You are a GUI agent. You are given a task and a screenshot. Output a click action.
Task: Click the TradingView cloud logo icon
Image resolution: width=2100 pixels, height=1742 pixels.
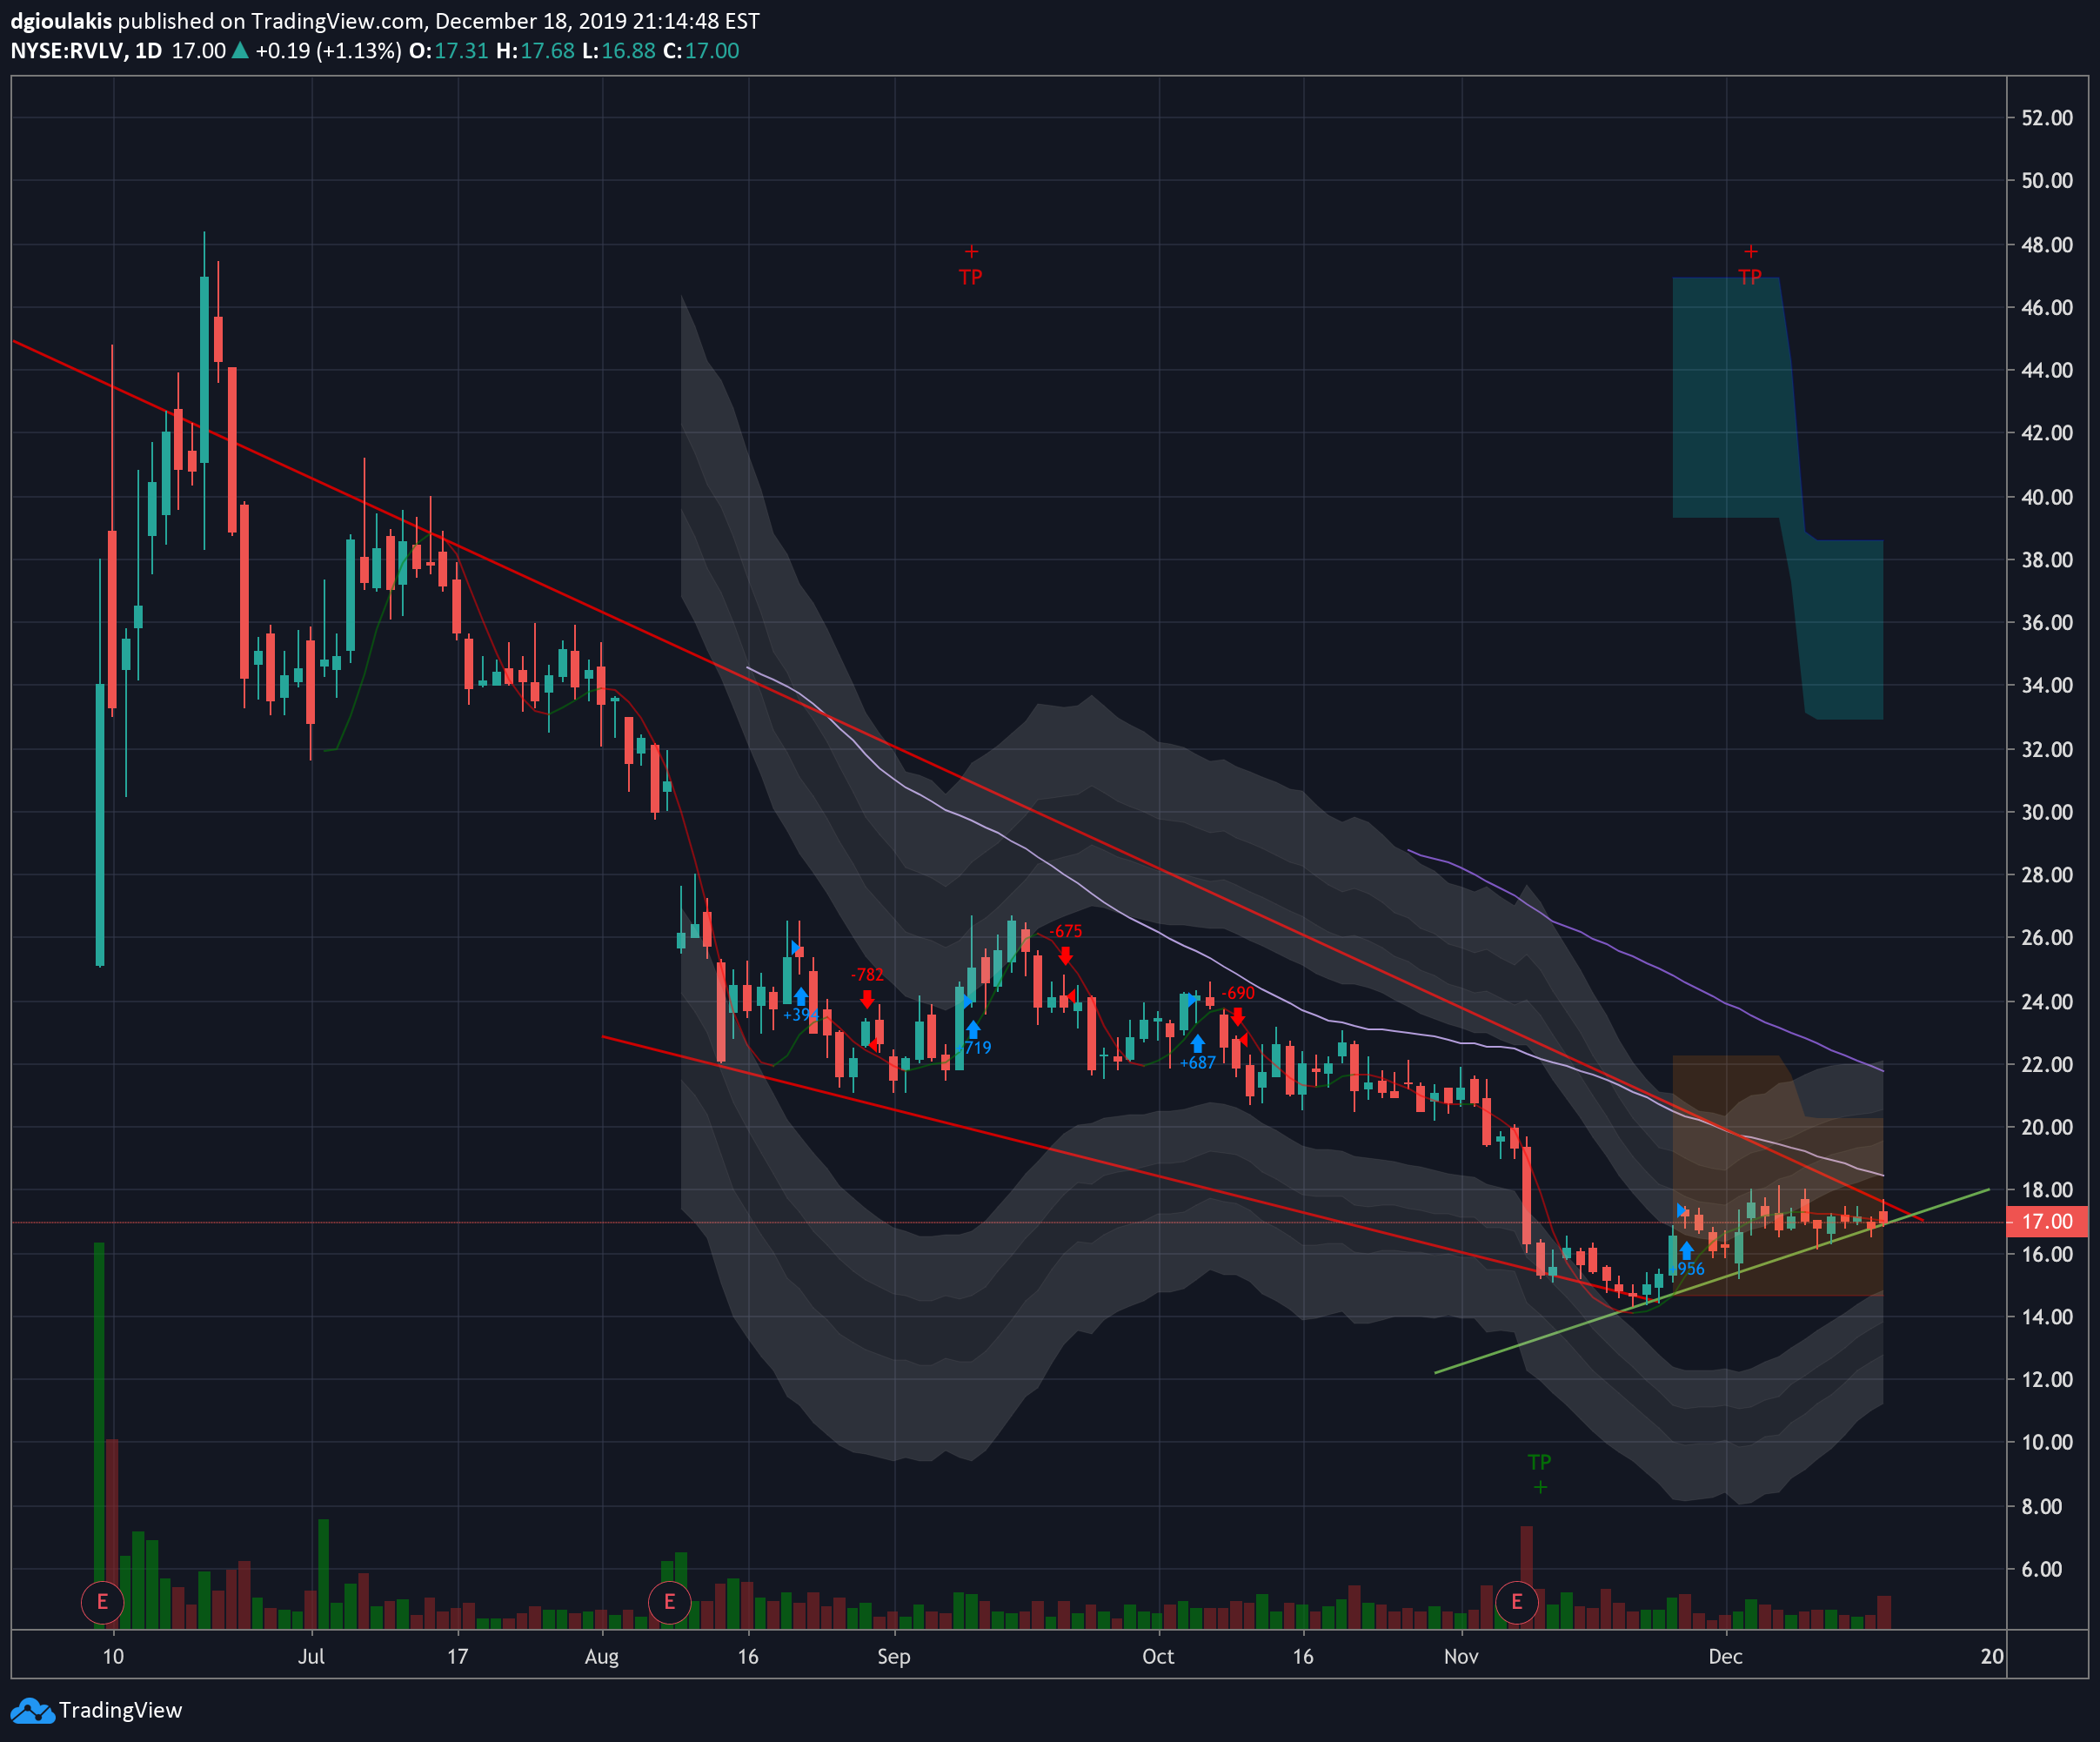coord(32,1710)
